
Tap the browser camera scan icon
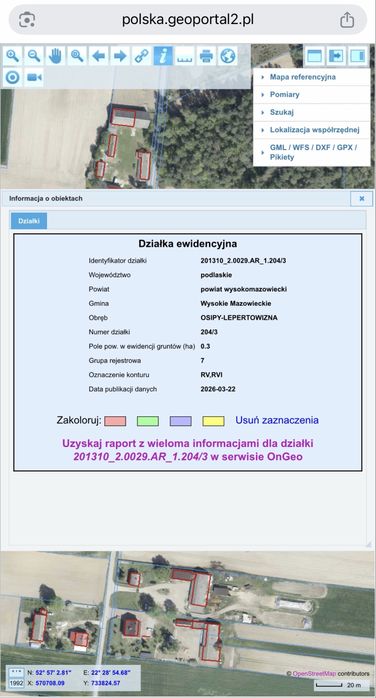(27, 20)
